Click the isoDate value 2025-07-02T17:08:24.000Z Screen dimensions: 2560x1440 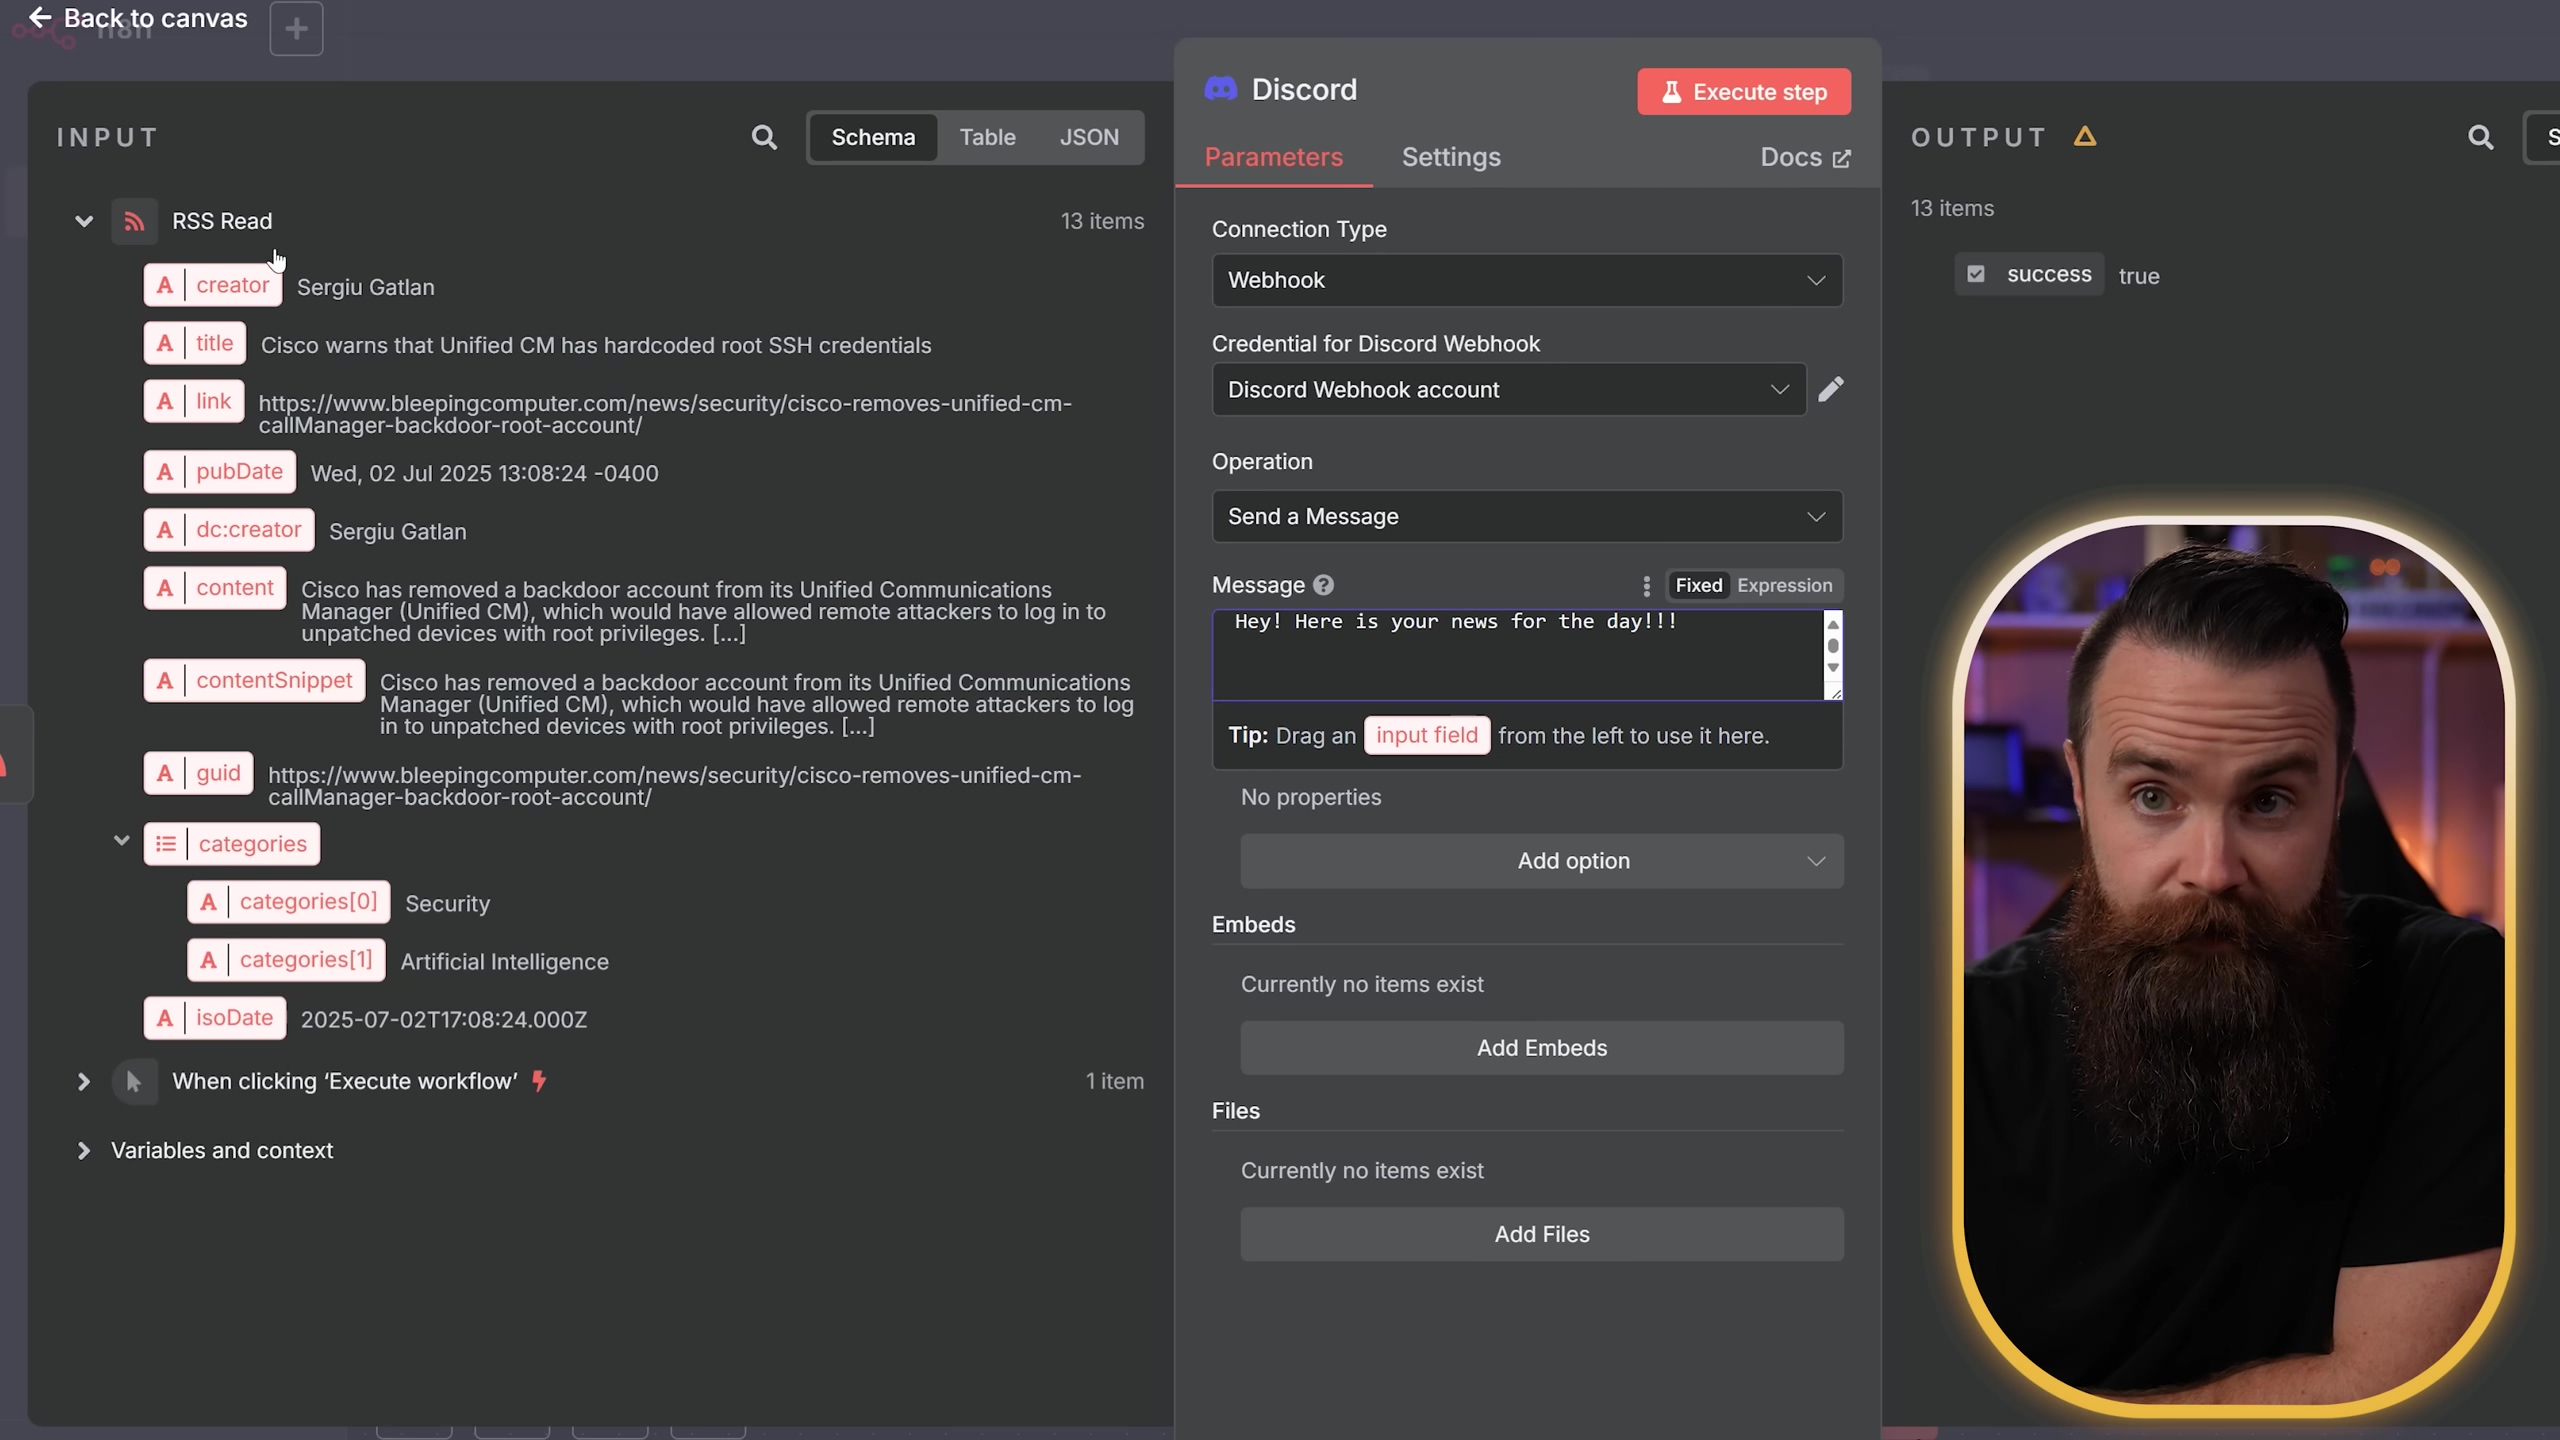point(444,1019)
